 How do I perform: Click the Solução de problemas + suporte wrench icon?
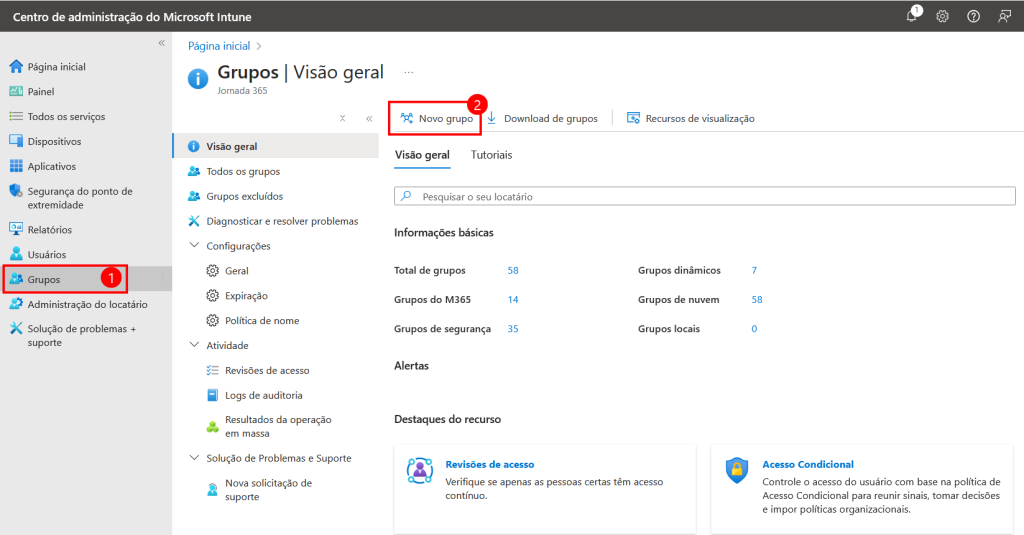click(16, 329)
